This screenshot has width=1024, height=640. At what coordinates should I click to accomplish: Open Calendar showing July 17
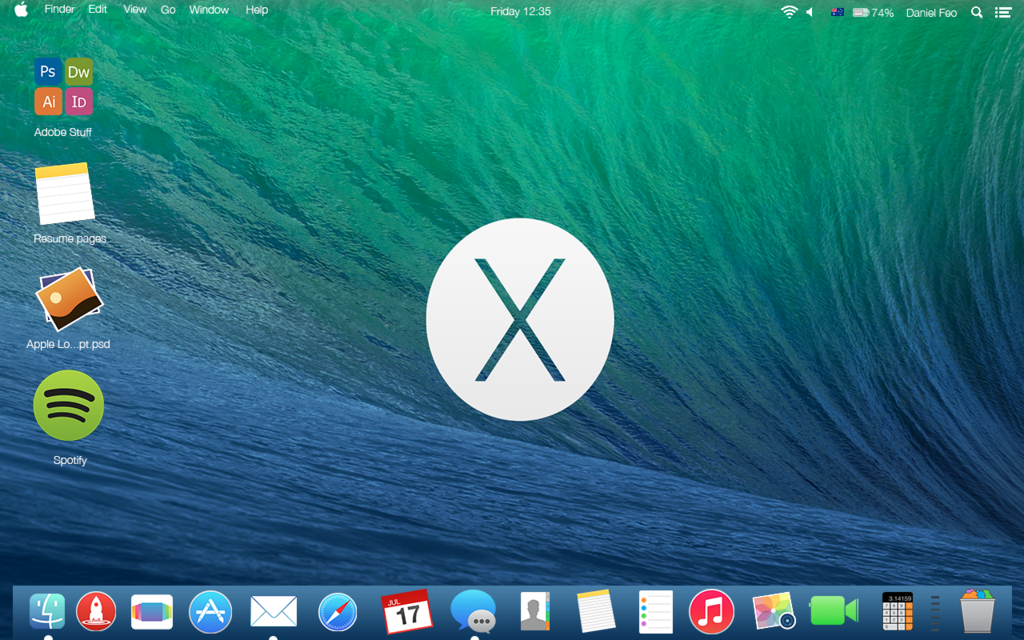coord(406,611)
